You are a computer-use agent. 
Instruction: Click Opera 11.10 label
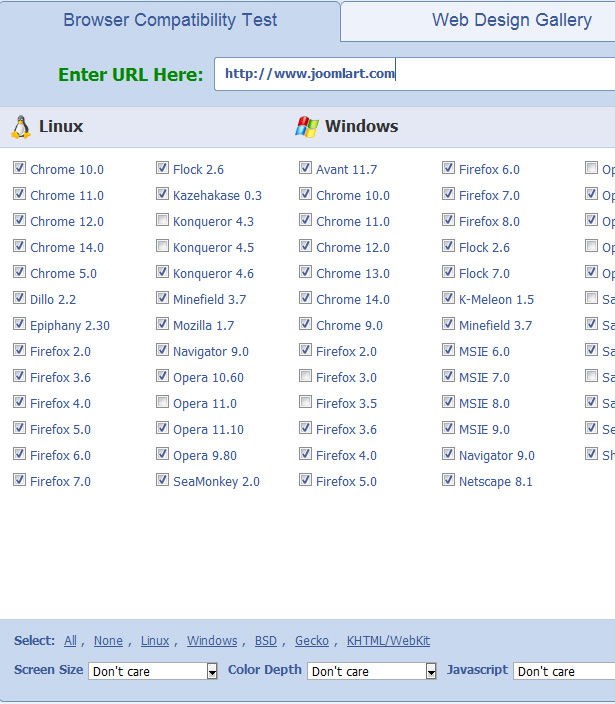(208, 430)
